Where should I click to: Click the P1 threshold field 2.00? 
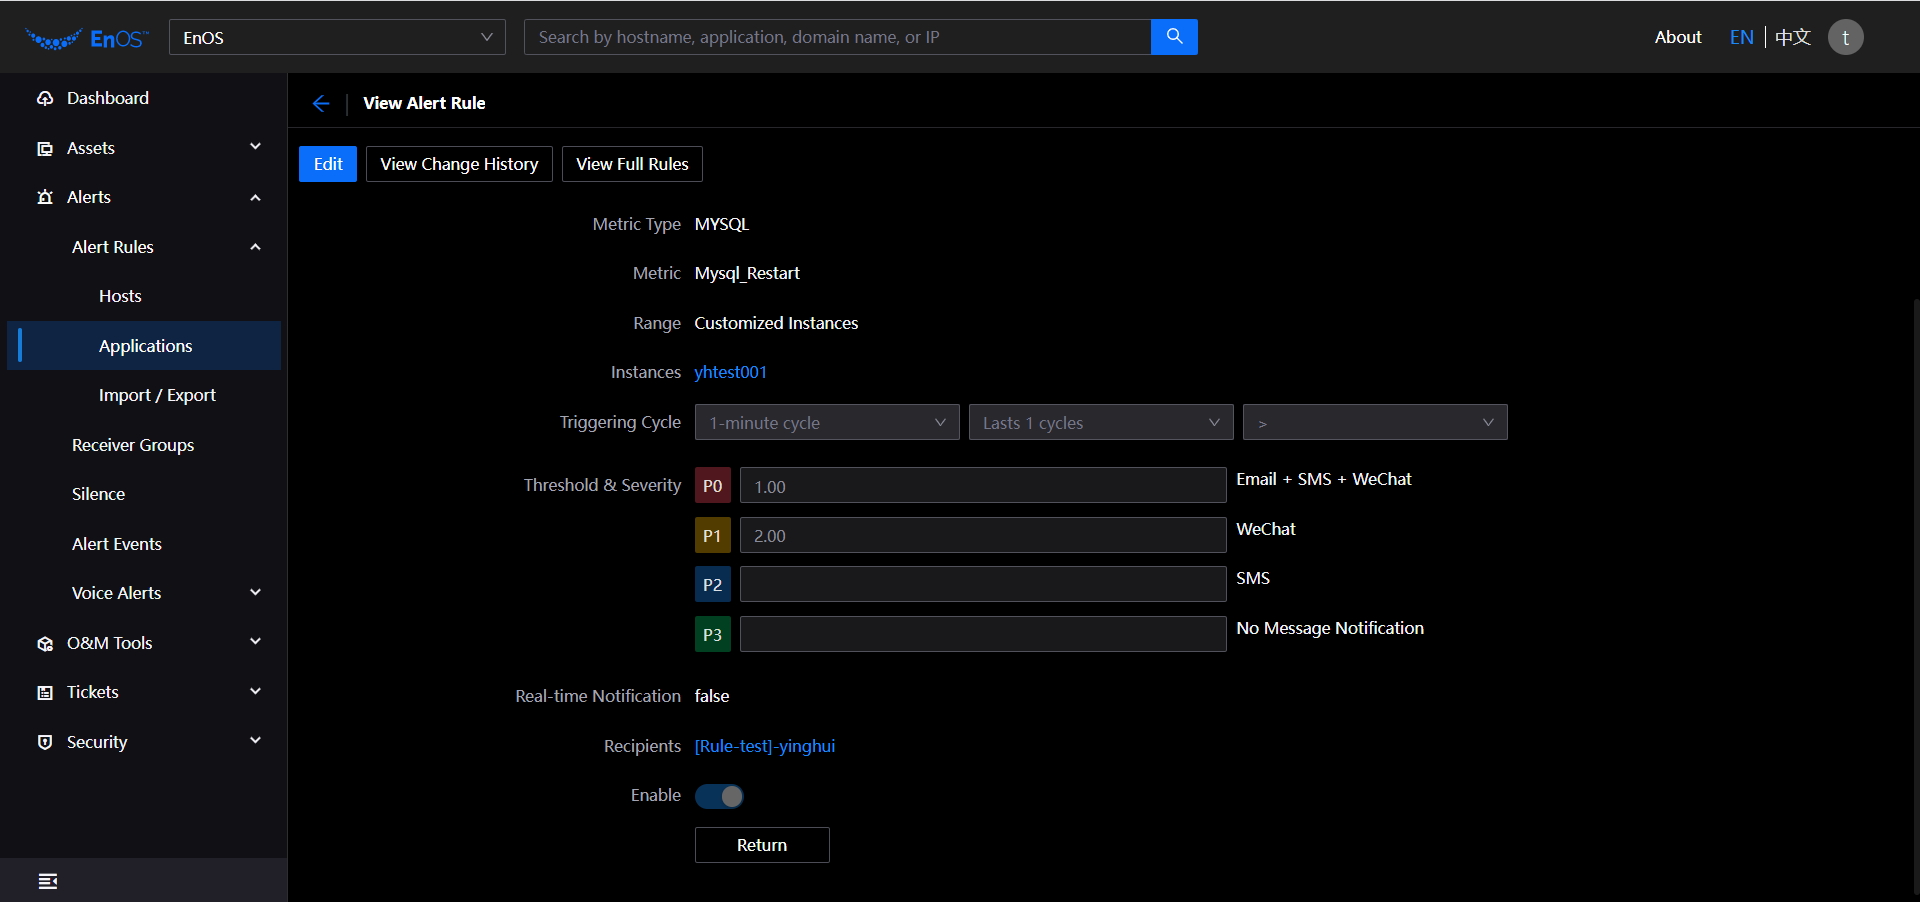983,535
